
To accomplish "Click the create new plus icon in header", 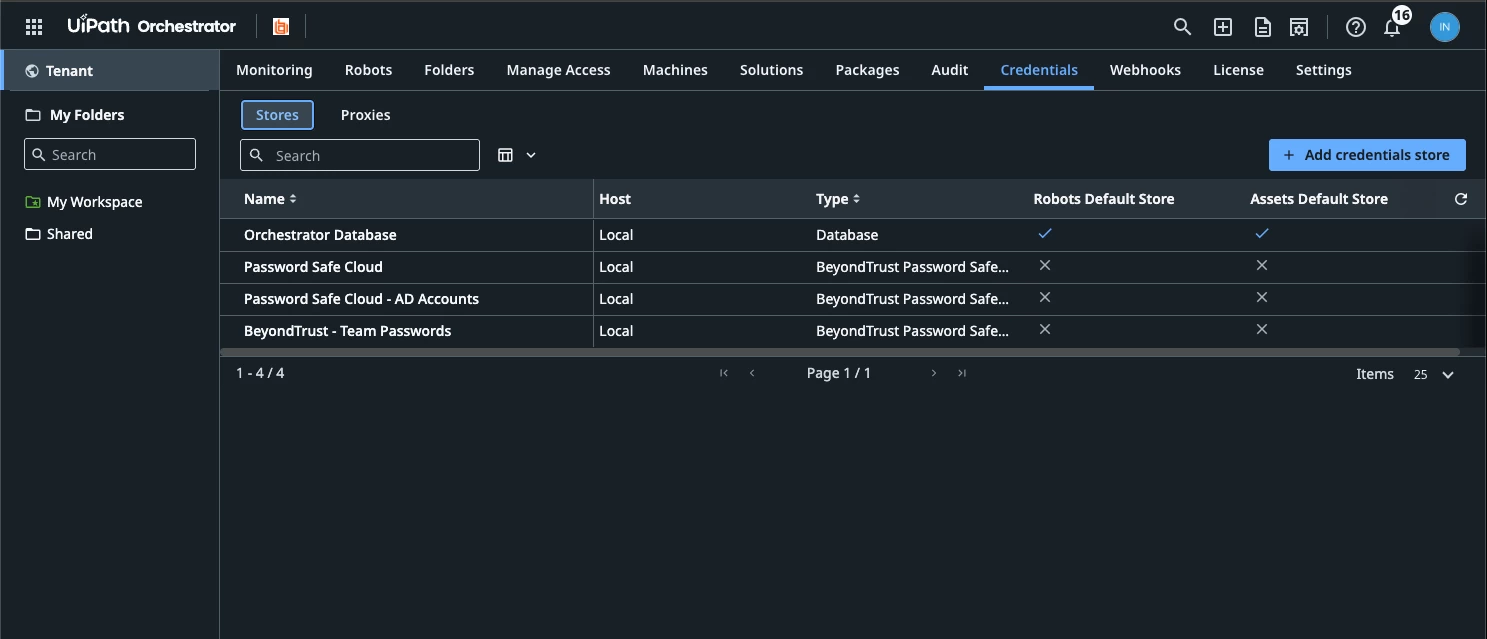I will (x=1222, y=27).
